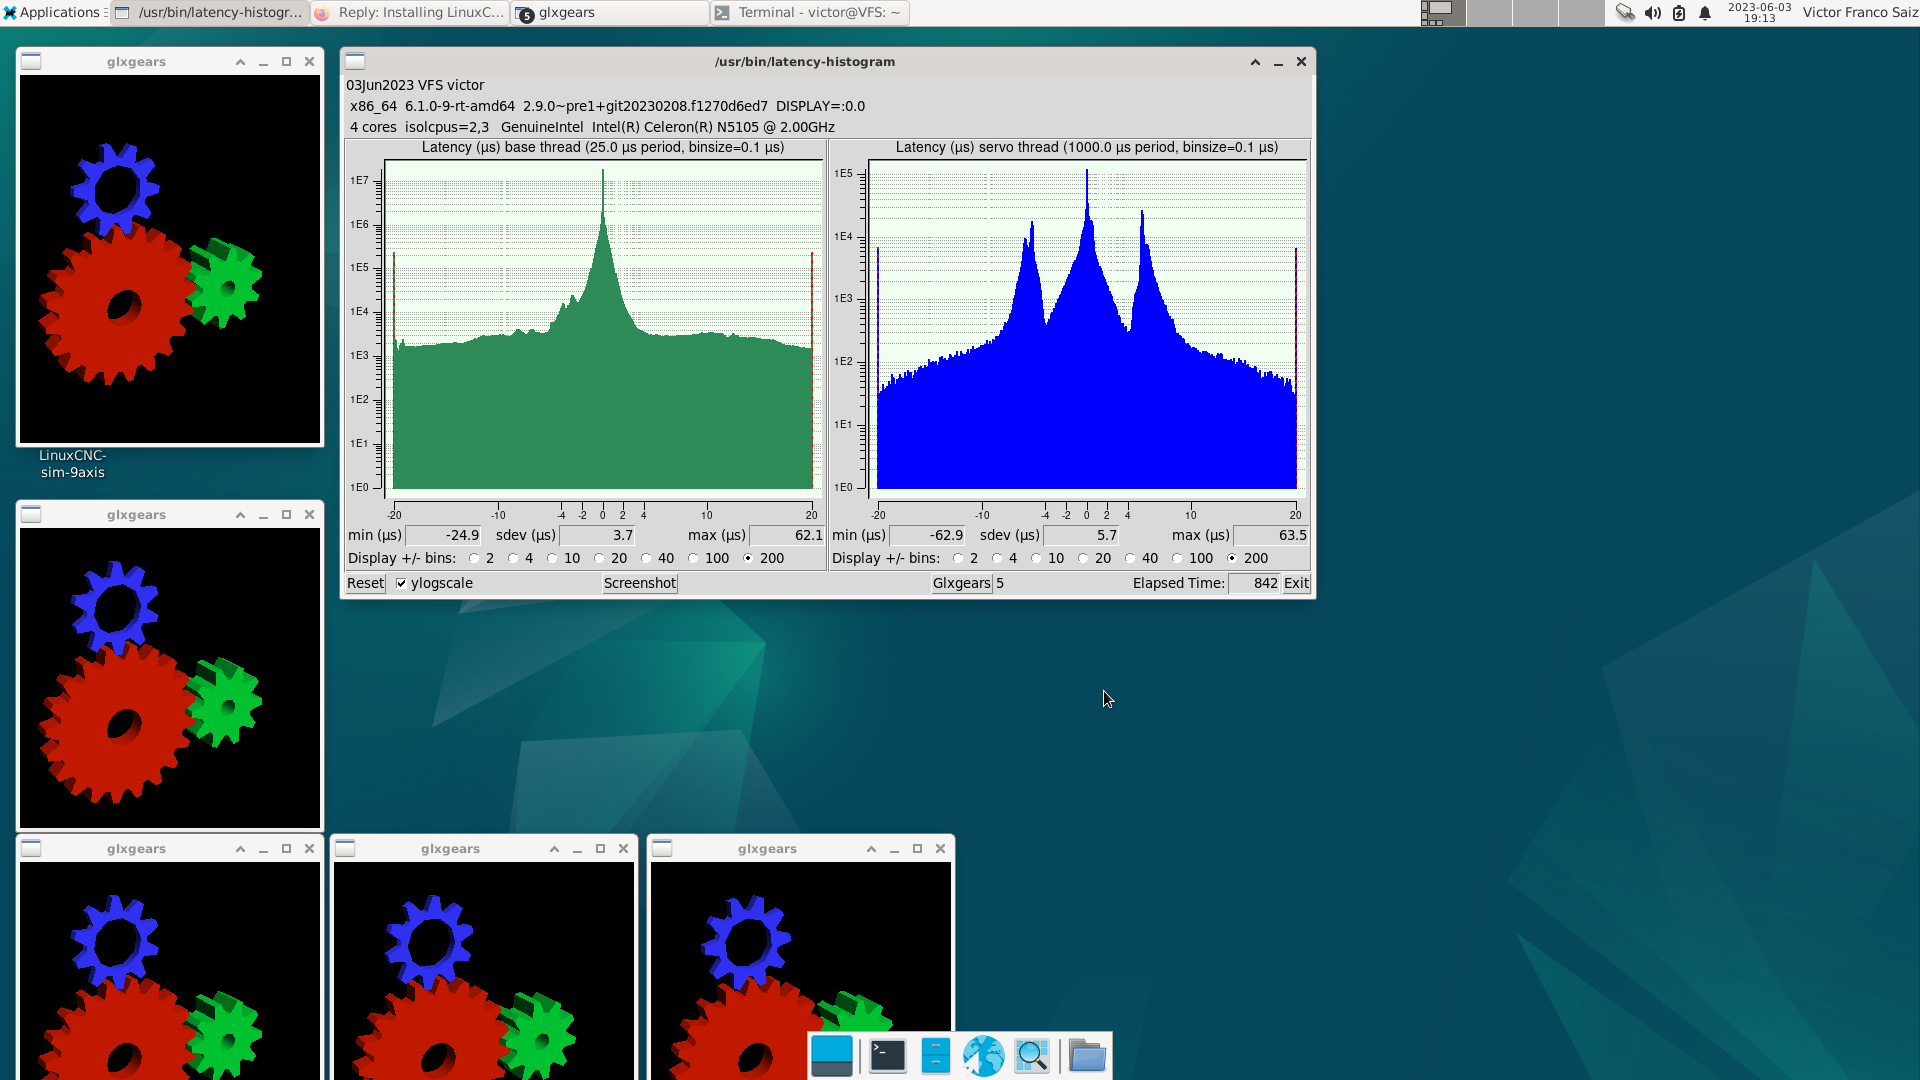Click the Glxgears count value 5
Viewport: 1920px width, 1080px height.
[1000, 583]
